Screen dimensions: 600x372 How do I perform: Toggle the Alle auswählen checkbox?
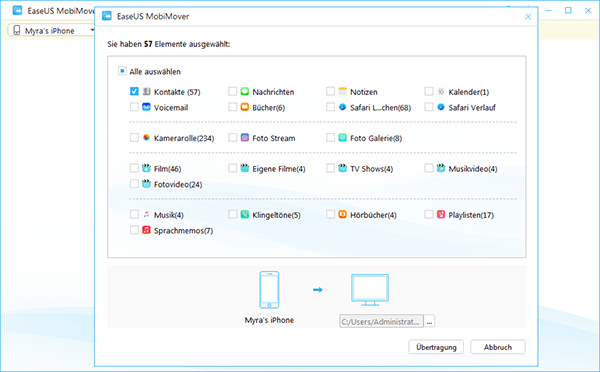pos(122,71)
